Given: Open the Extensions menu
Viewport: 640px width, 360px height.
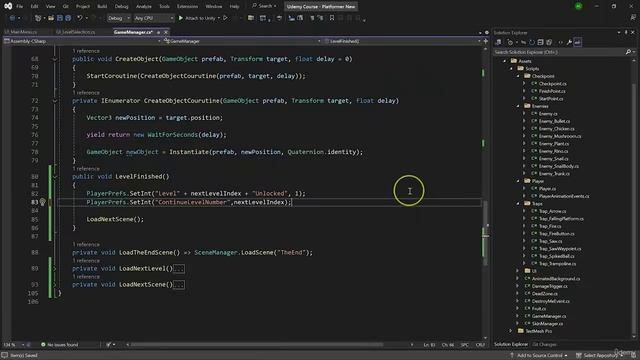Looking at the screenshot, I should [x=187, y=6].
